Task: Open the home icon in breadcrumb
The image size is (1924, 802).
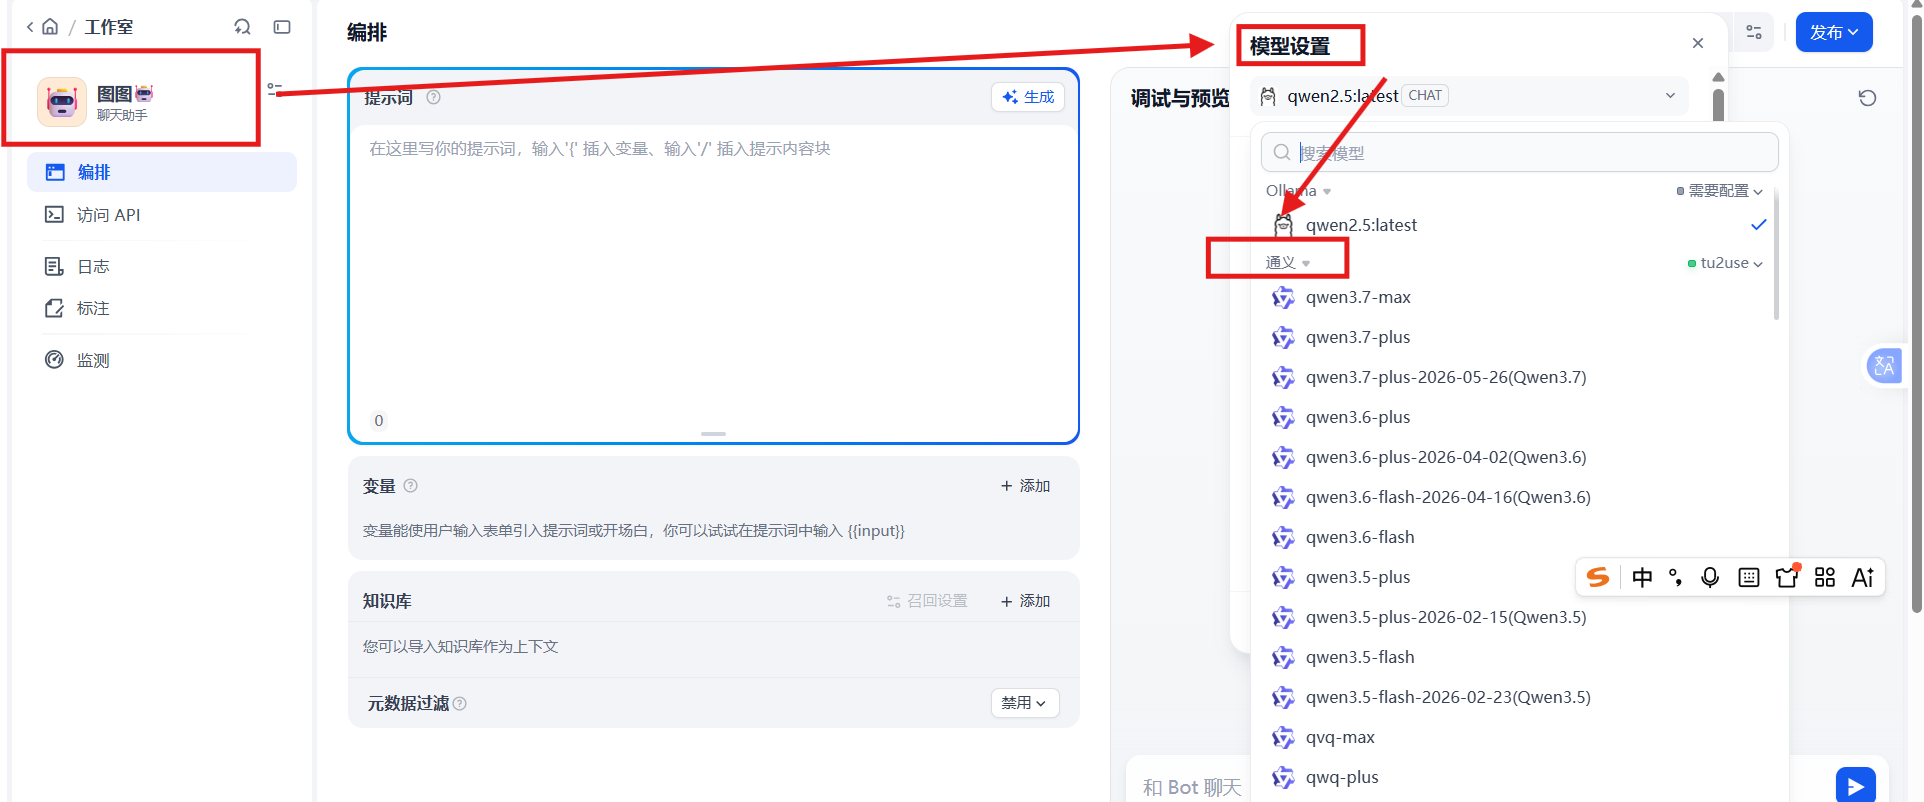Action: [x=50, y=27]
